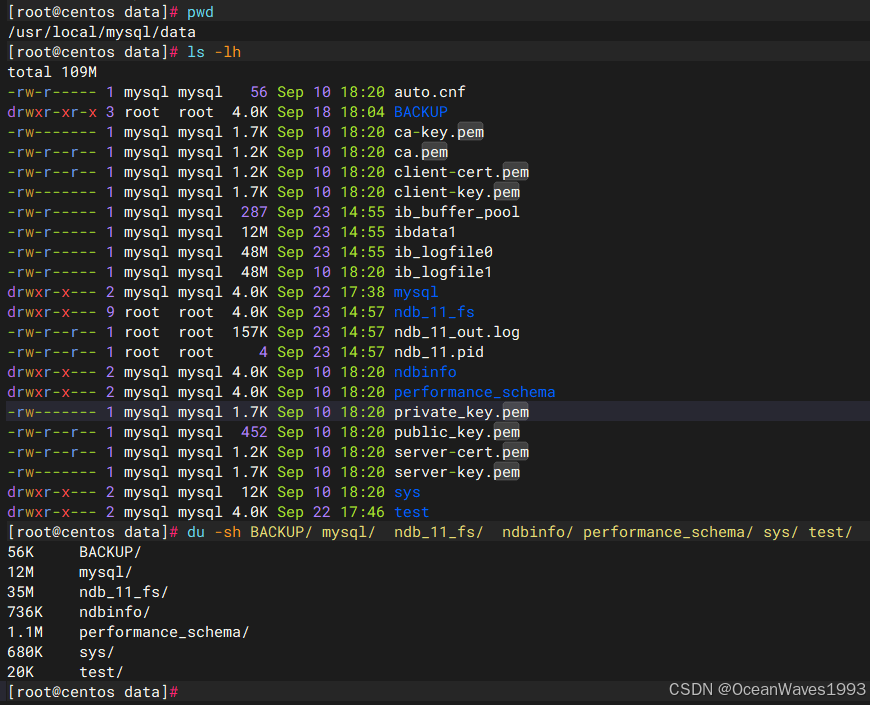Select server-key.pem file name
Screen dimensions: 870x705
tap(457, 471)
